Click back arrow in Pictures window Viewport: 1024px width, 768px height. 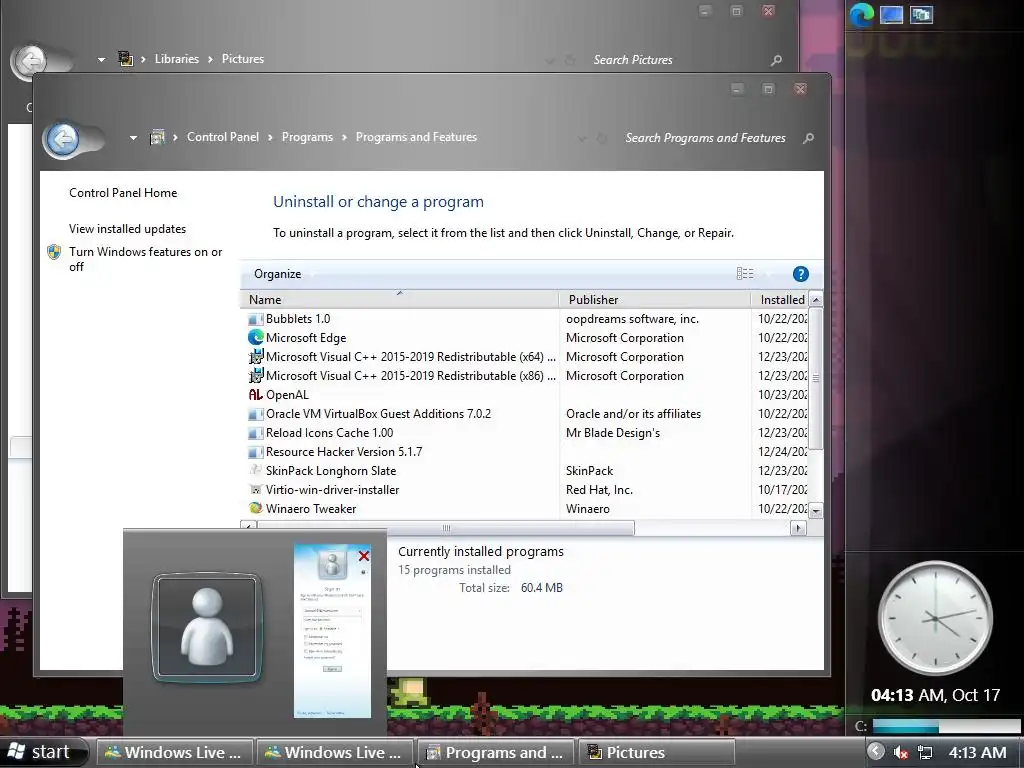point(29,61)
